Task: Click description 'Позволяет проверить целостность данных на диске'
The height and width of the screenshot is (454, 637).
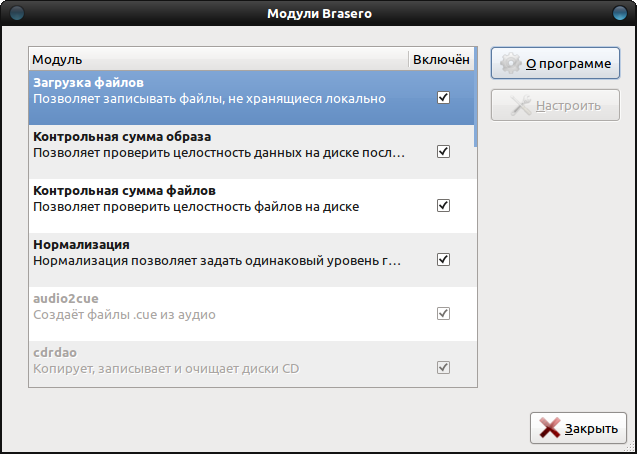Action: coord(219,153)
